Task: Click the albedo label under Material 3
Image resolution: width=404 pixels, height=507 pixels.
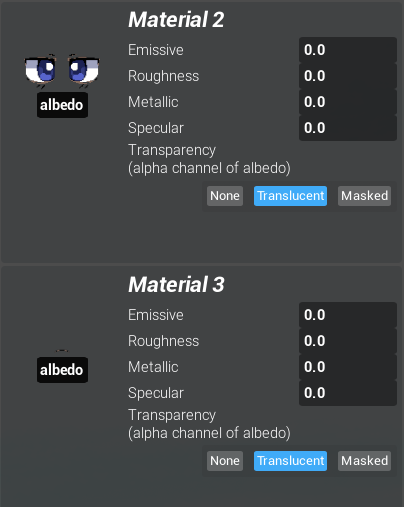Action: click(x=62, y=370)
